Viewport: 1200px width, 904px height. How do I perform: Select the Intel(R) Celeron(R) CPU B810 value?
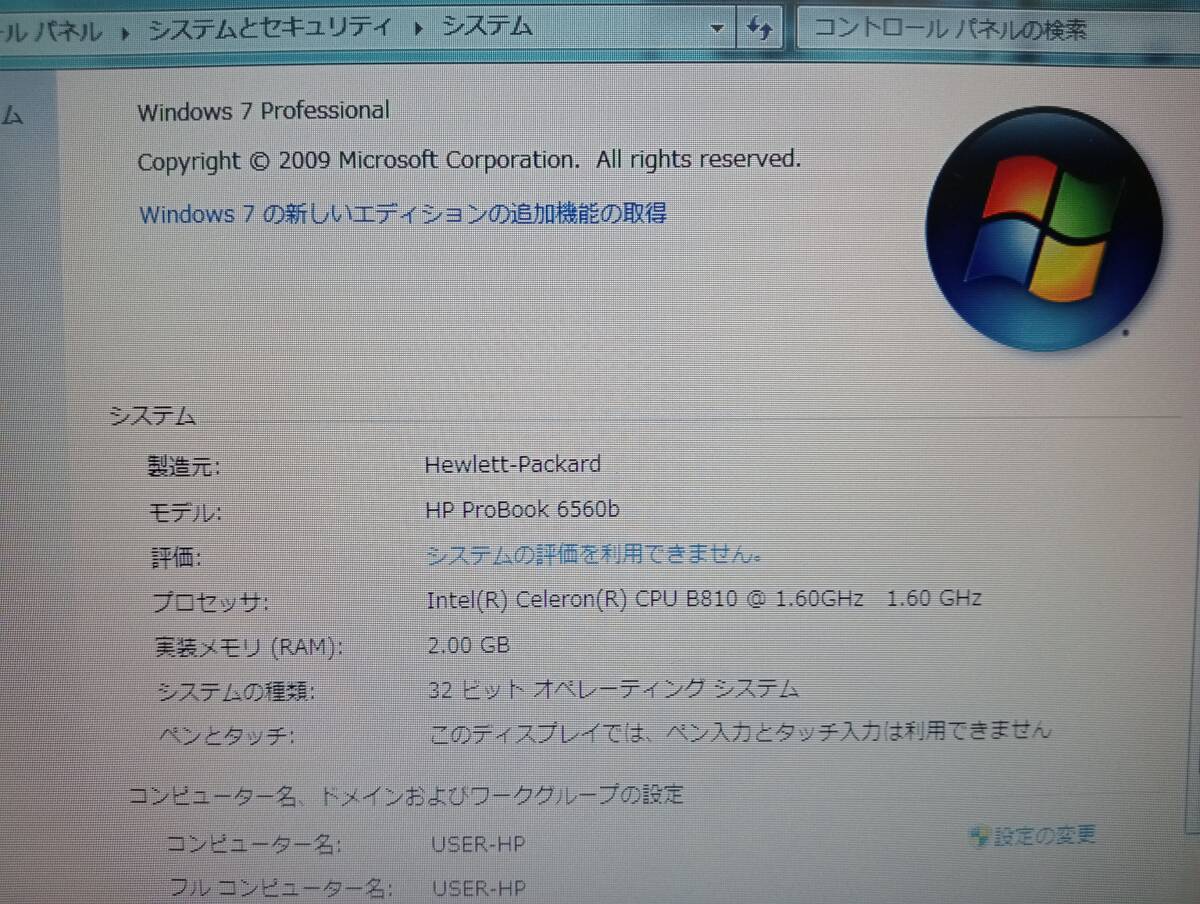point(704,599)
